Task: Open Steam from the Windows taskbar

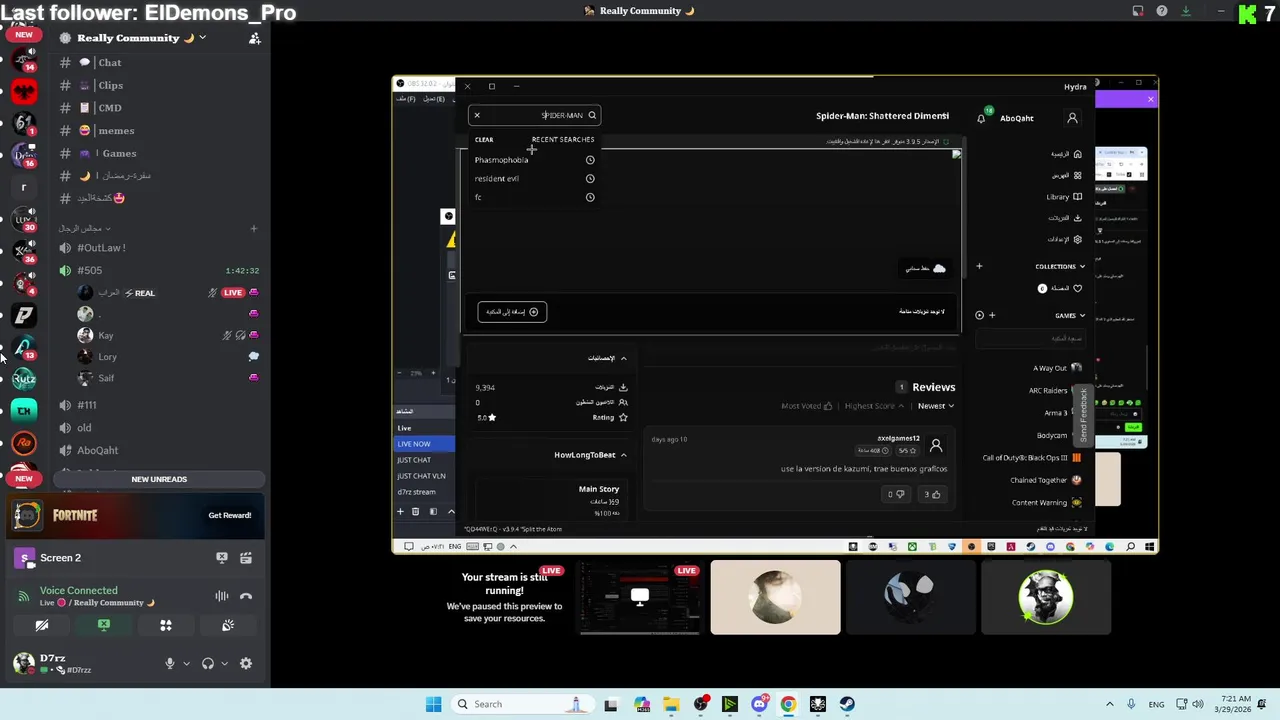Action: click(x=847, y=704)
